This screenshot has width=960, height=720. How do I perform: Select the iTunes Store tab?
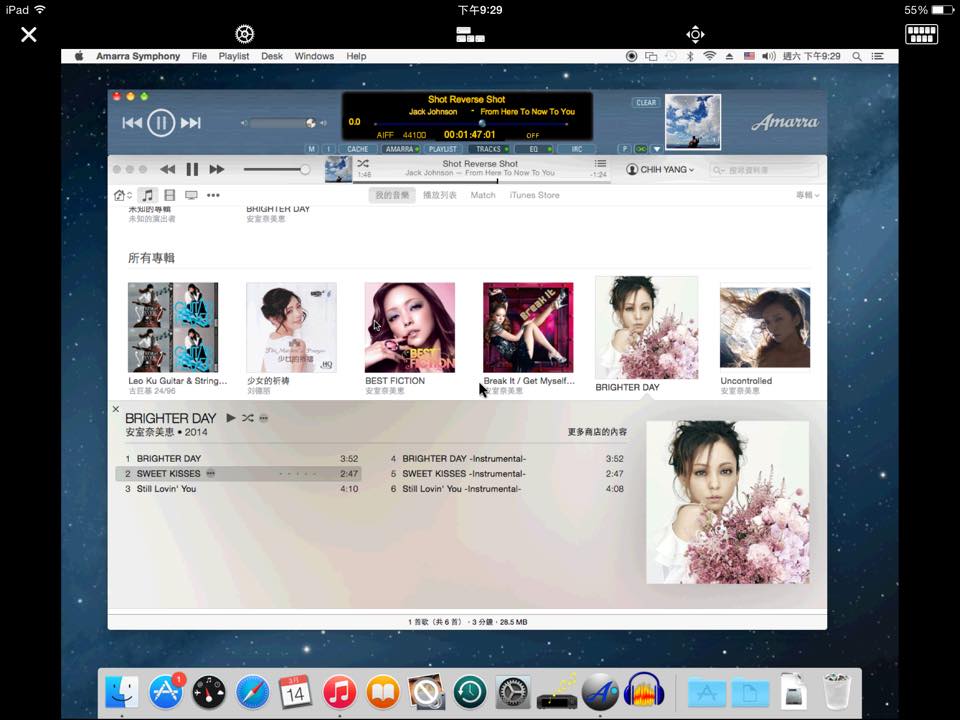pos(534,195)
